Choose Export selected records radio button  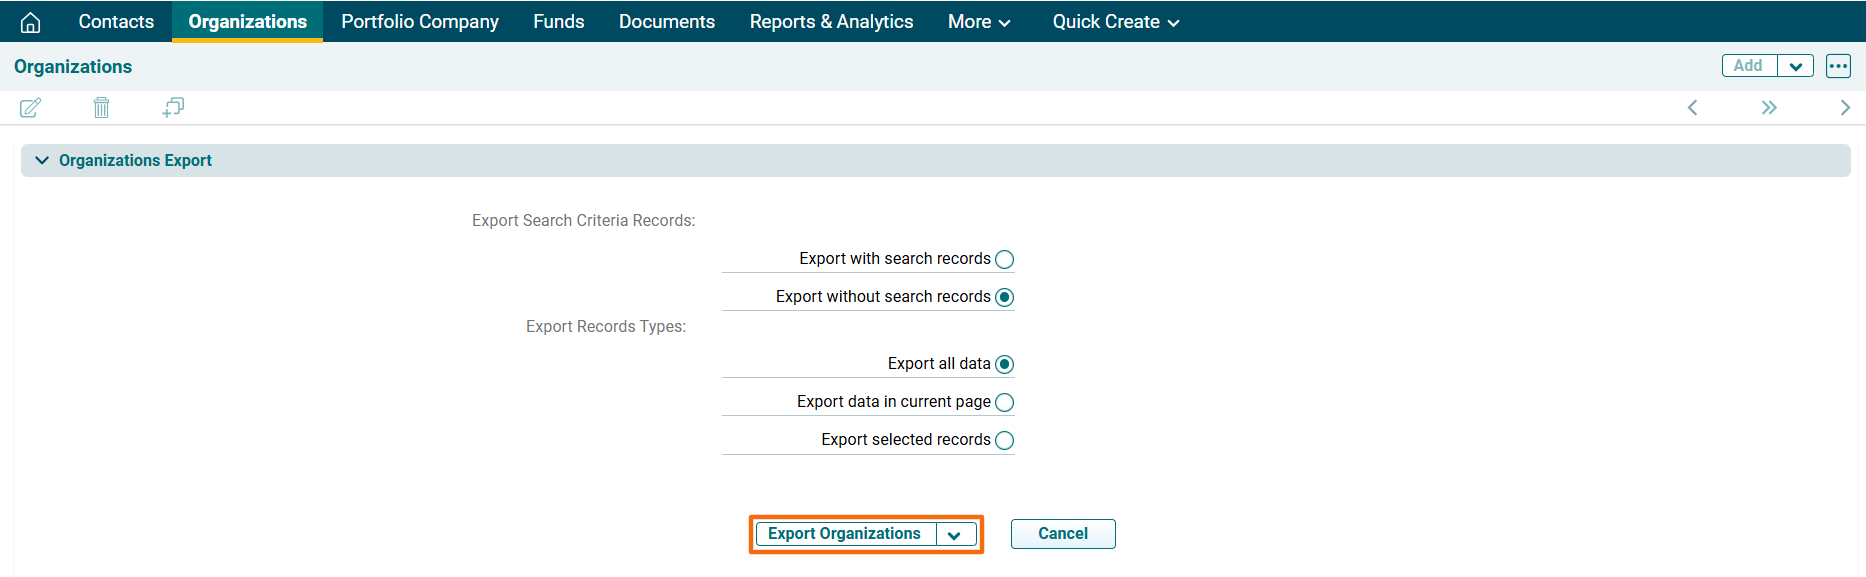click(x=1005, y=441)
